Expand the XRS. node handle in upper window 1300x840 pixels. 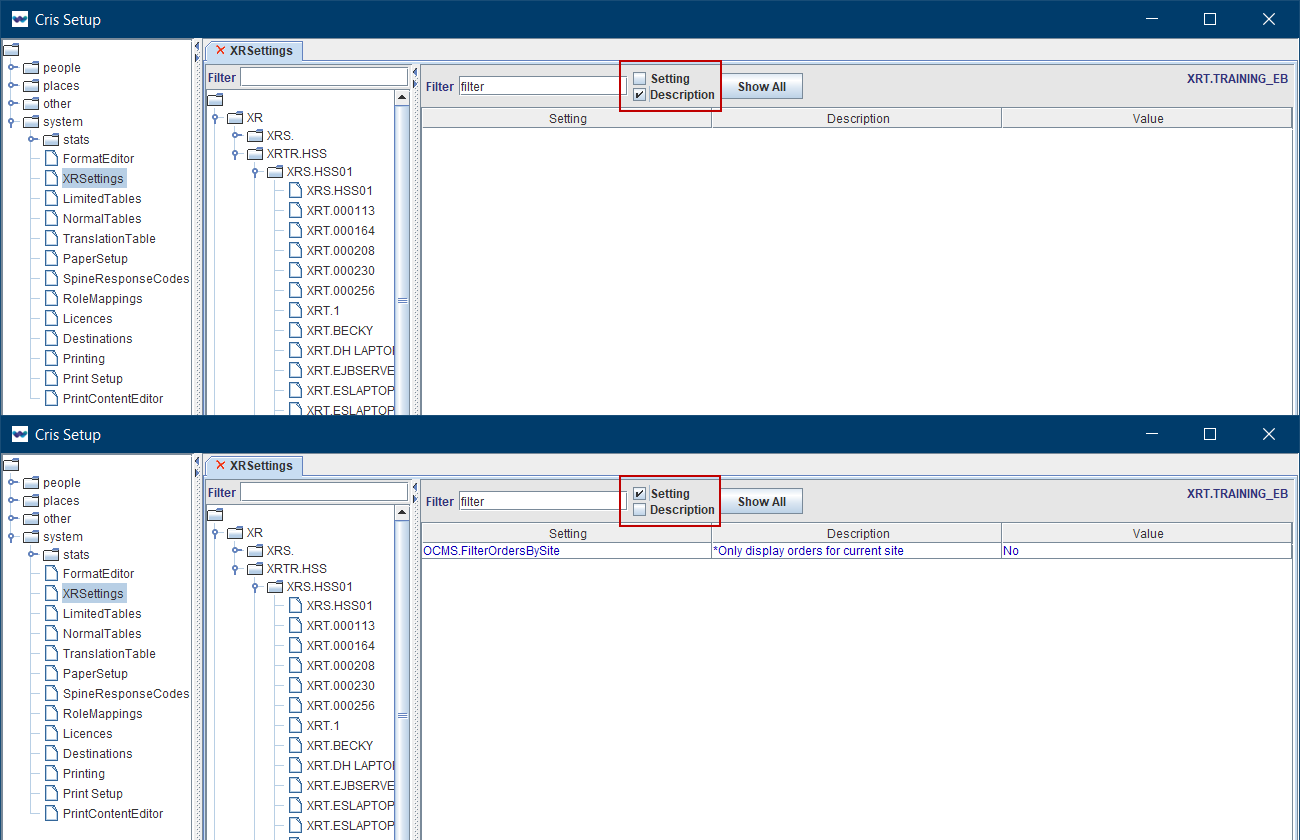(x=236, y=136)
